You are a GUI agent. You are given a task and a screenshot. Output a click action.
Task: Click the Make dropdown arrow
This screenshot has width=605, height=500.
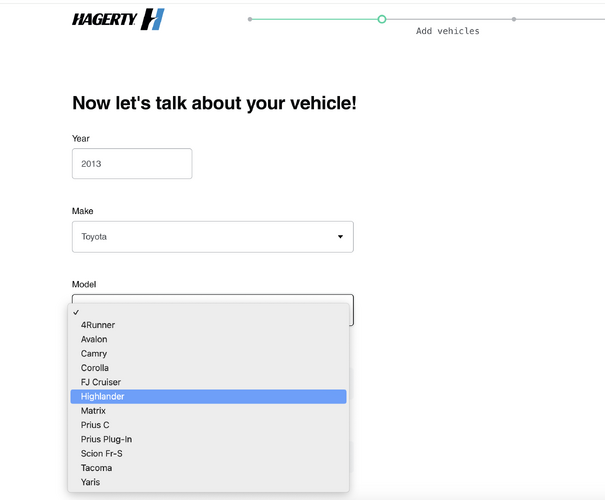tap(340, 237)
